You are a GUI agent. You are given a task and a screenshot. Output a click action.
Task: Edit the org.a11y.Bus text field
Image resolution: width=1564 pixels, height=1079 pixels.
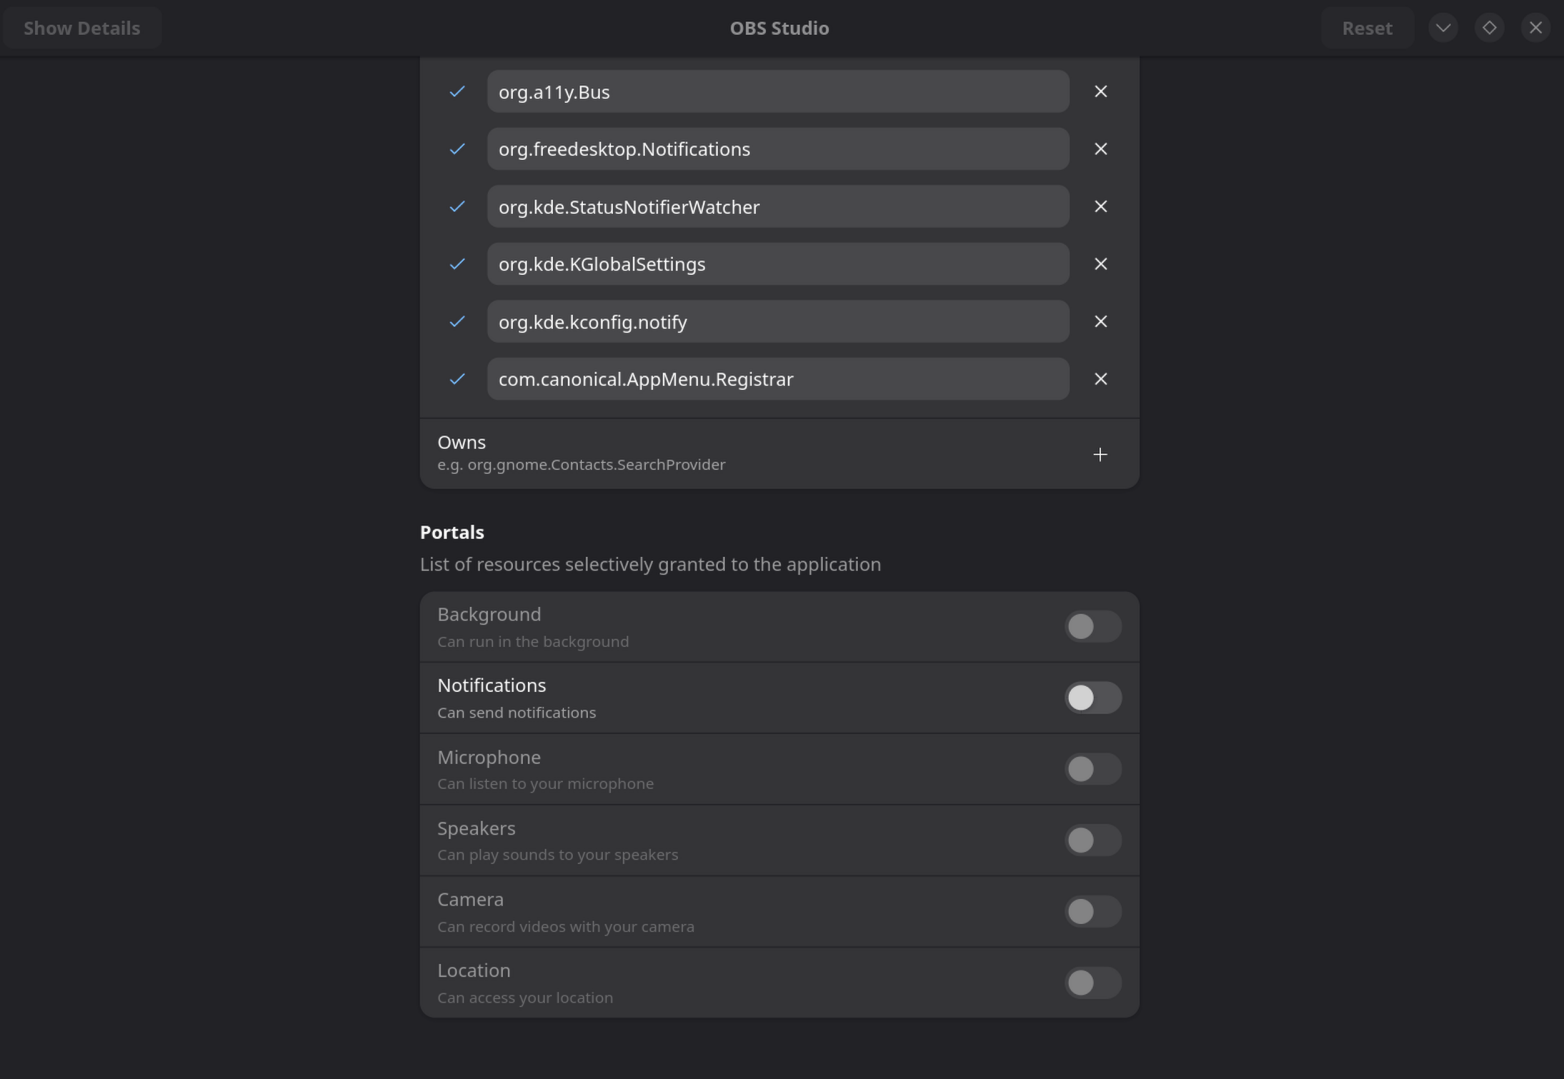point(778,92)
